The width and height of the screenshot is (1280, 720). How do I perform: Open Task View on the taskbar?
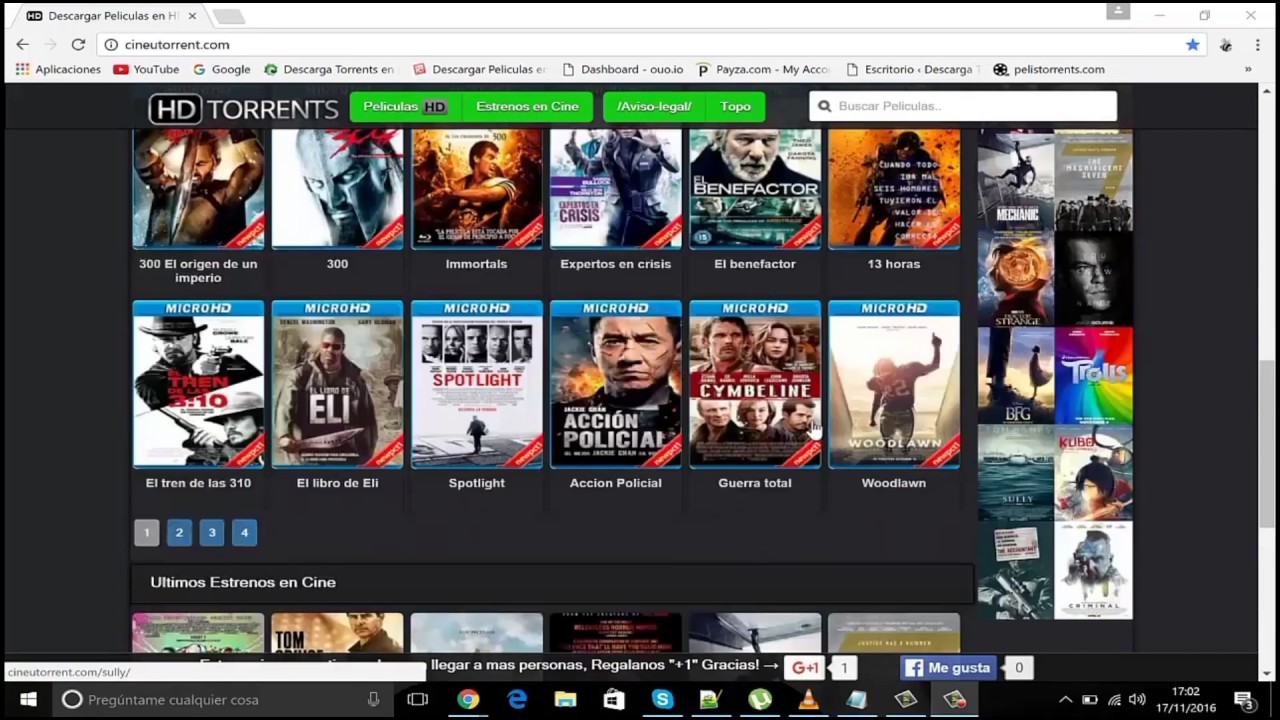418,700
